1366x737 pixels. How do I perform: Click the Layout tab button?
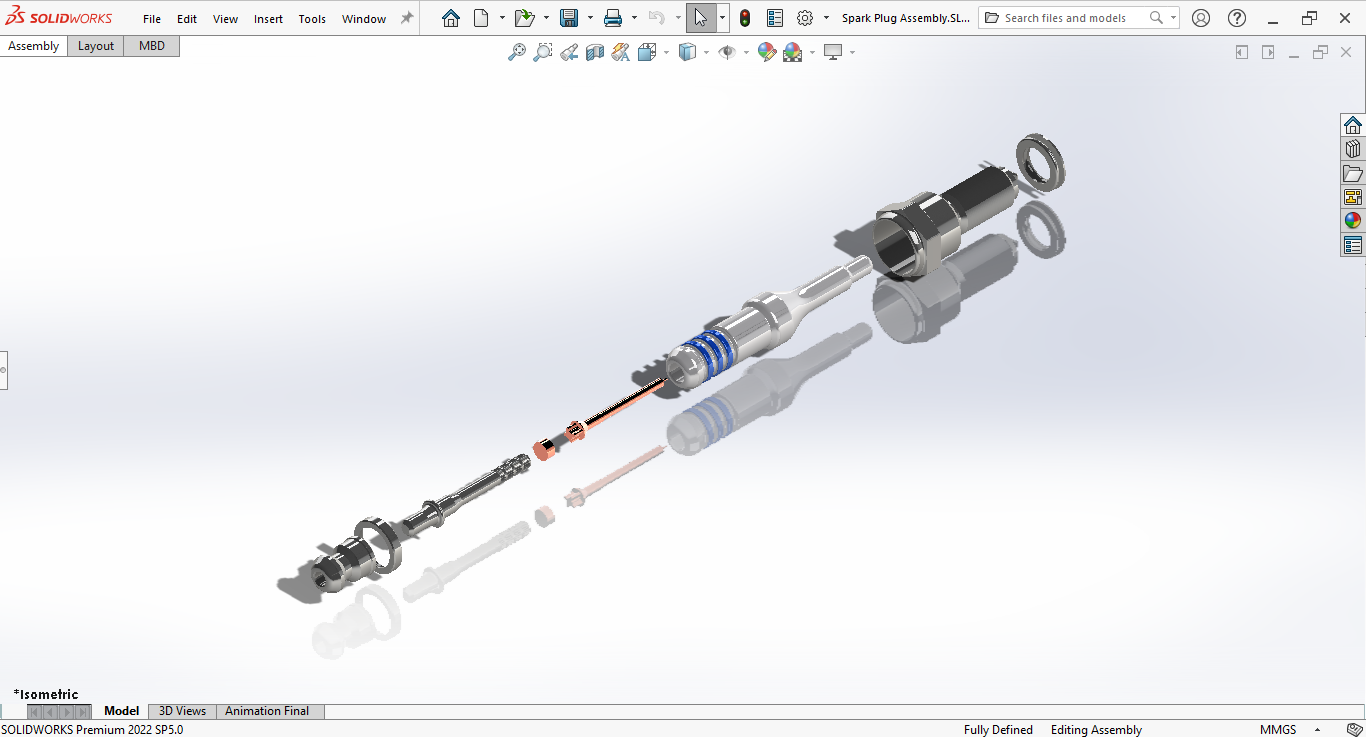click(96, 46)
